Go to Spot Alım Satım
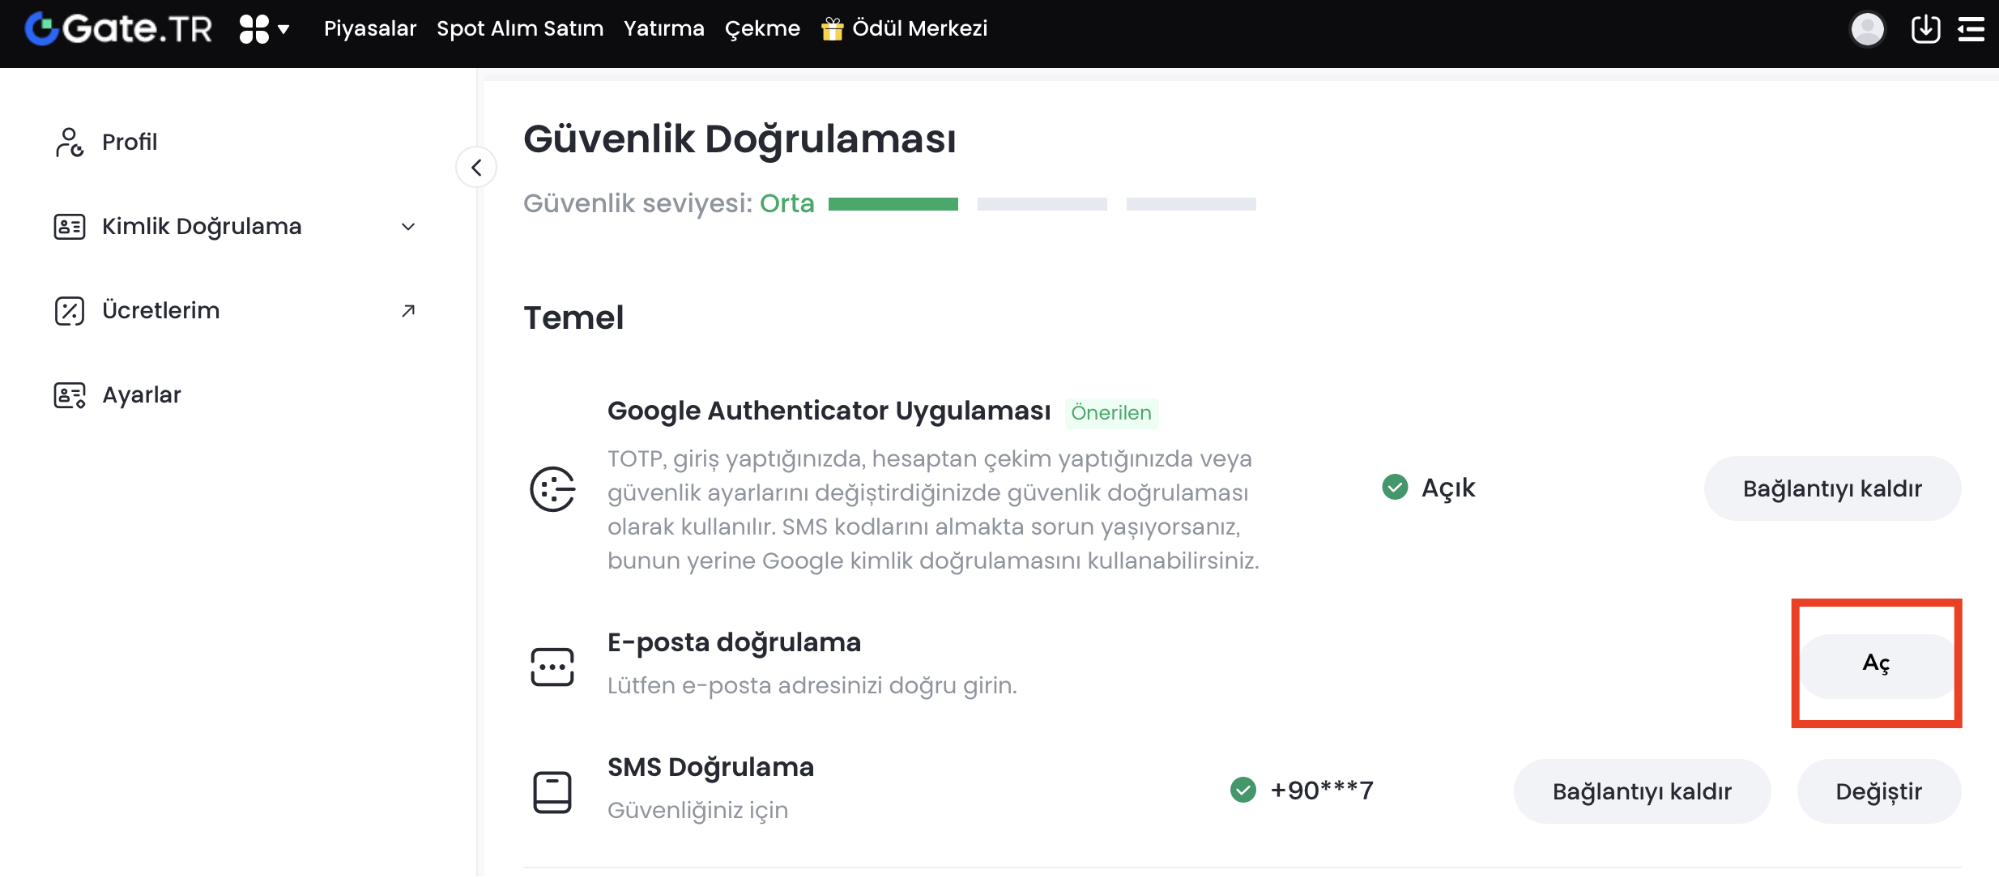The height and width of the screenshot is (877, 1999). click(520, 29)
